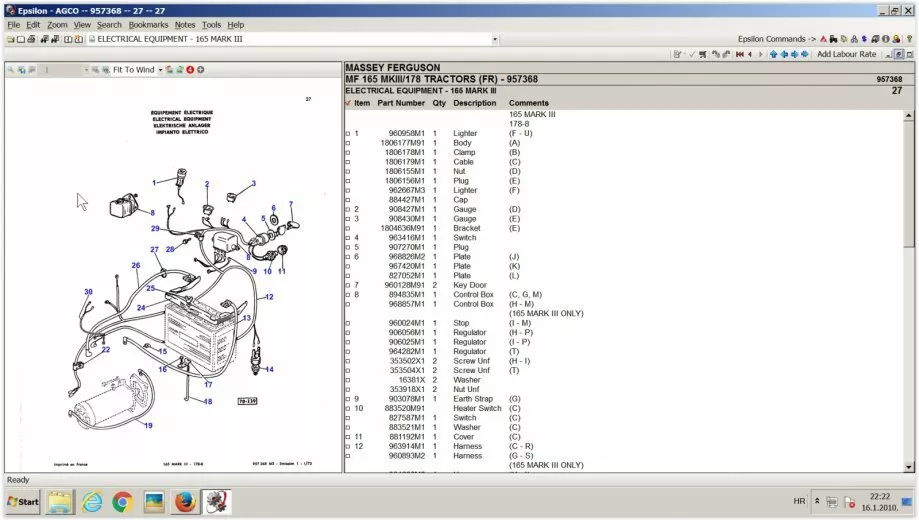Click the key icon at toolbar end
The width and height of the screenshot is (919, 520).
(909, 39)
